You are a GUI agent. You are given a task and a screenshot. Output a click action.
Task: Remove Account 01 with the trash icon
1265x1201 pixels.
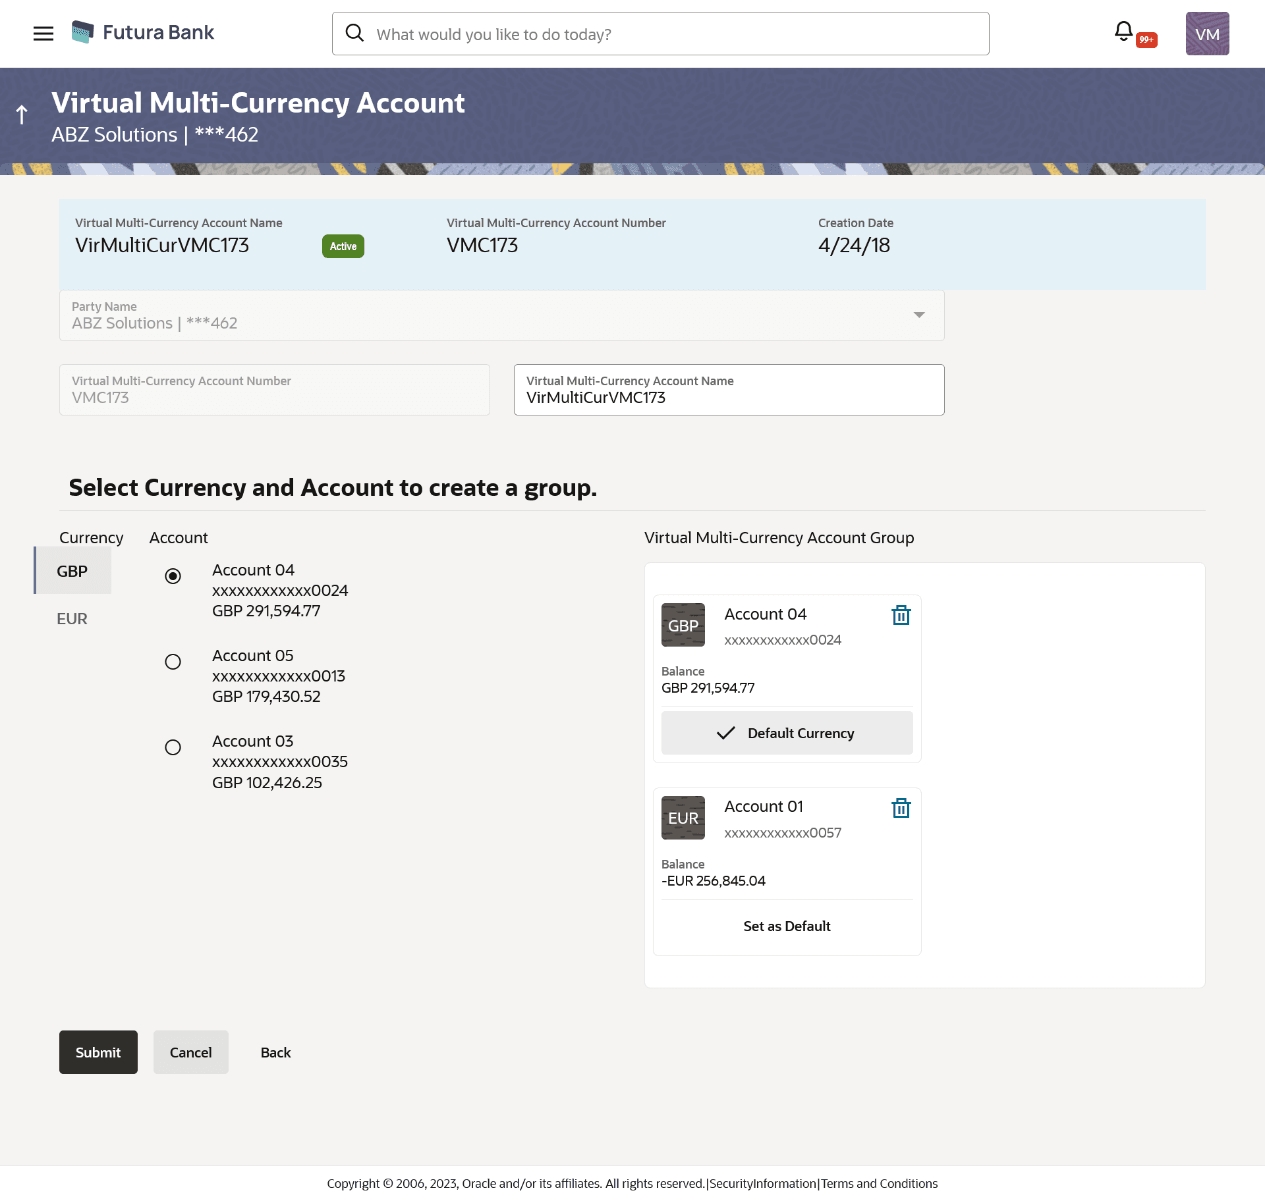[x=901, y=808]
